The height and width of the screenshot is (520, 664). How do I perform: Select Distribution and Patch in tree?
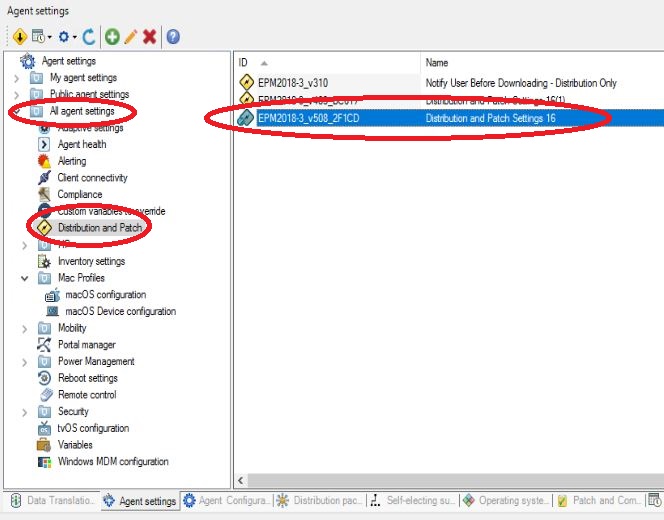point(99,228)
